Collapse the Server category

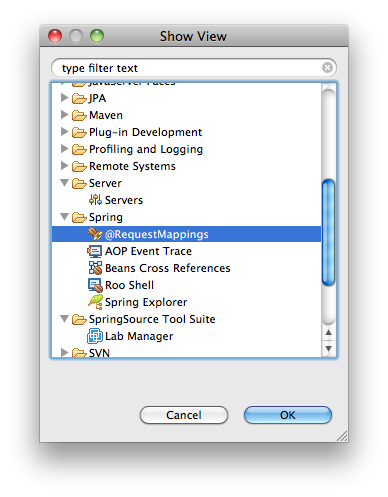point(65,183)
